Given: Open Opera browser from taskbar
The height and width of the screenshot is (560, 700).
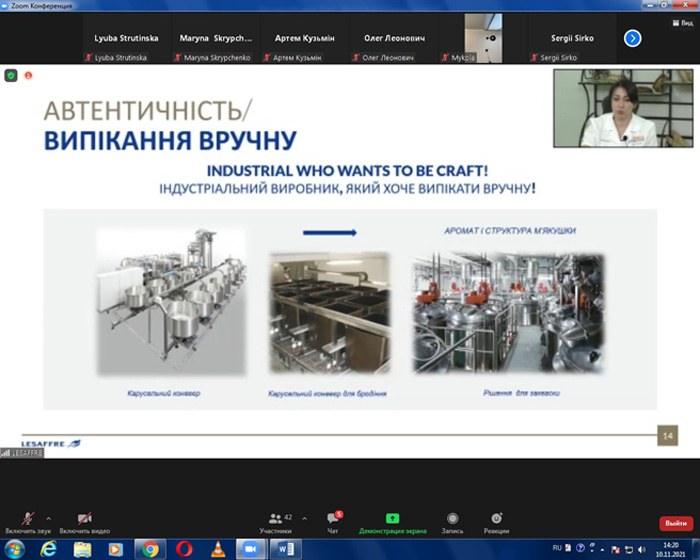Looking at the screenshot, I should pos(184,549).
